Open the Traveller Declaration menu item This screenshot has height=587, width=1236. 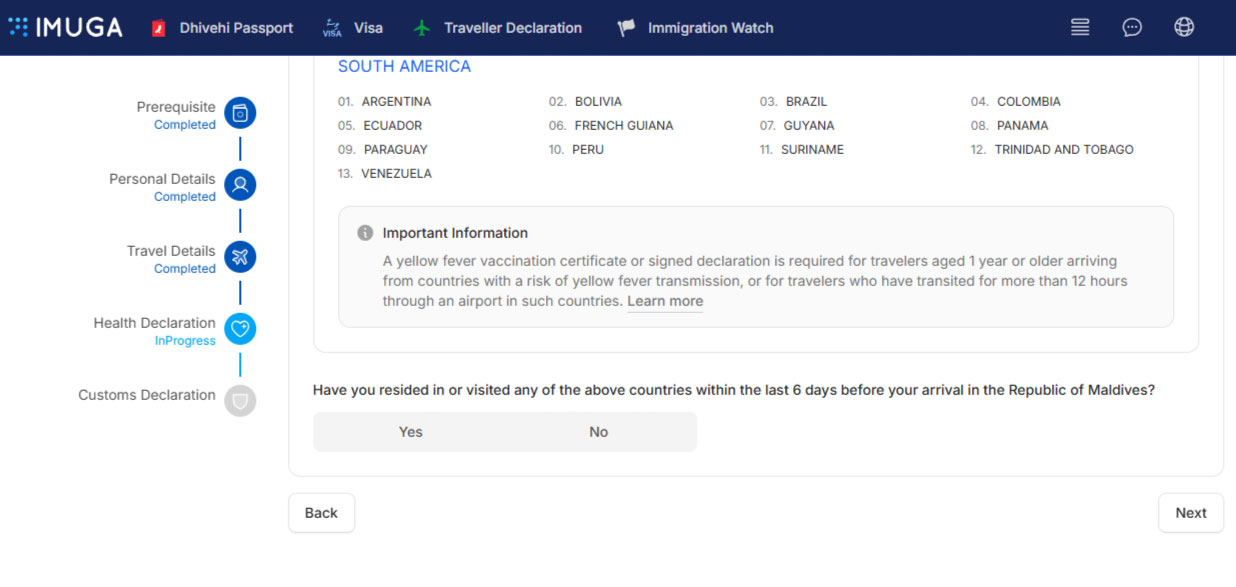[497, 28]
